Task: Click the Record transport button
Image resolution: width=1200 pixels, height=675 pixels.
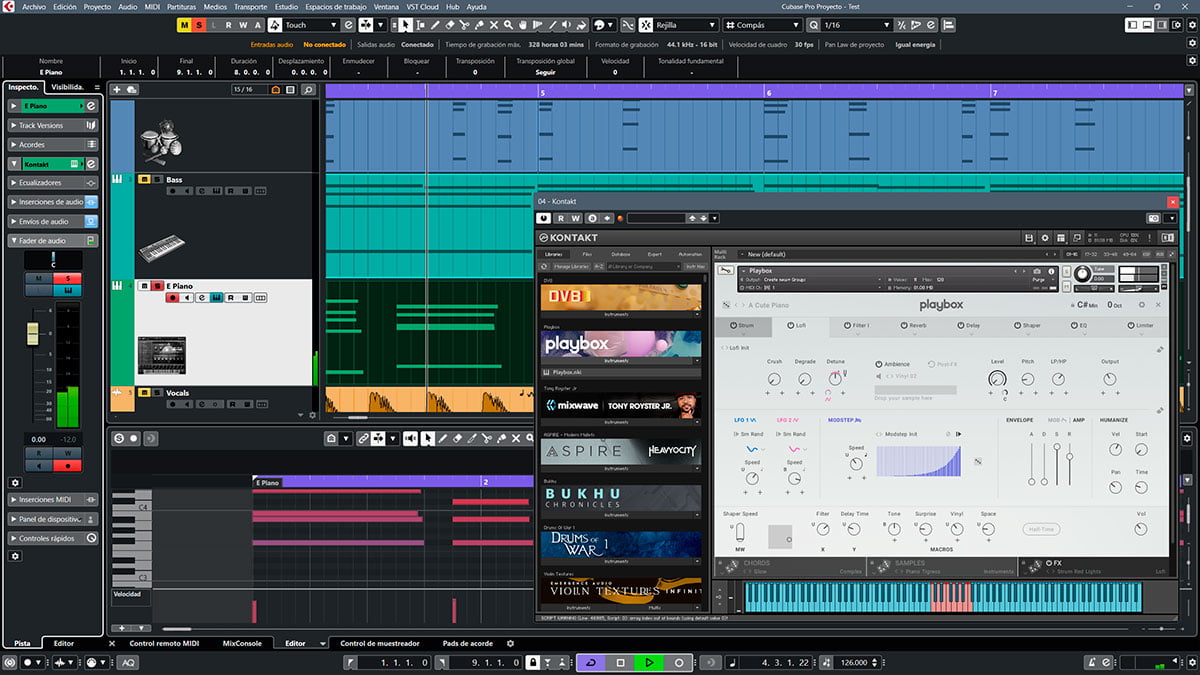Action: (x=678, y=662)
